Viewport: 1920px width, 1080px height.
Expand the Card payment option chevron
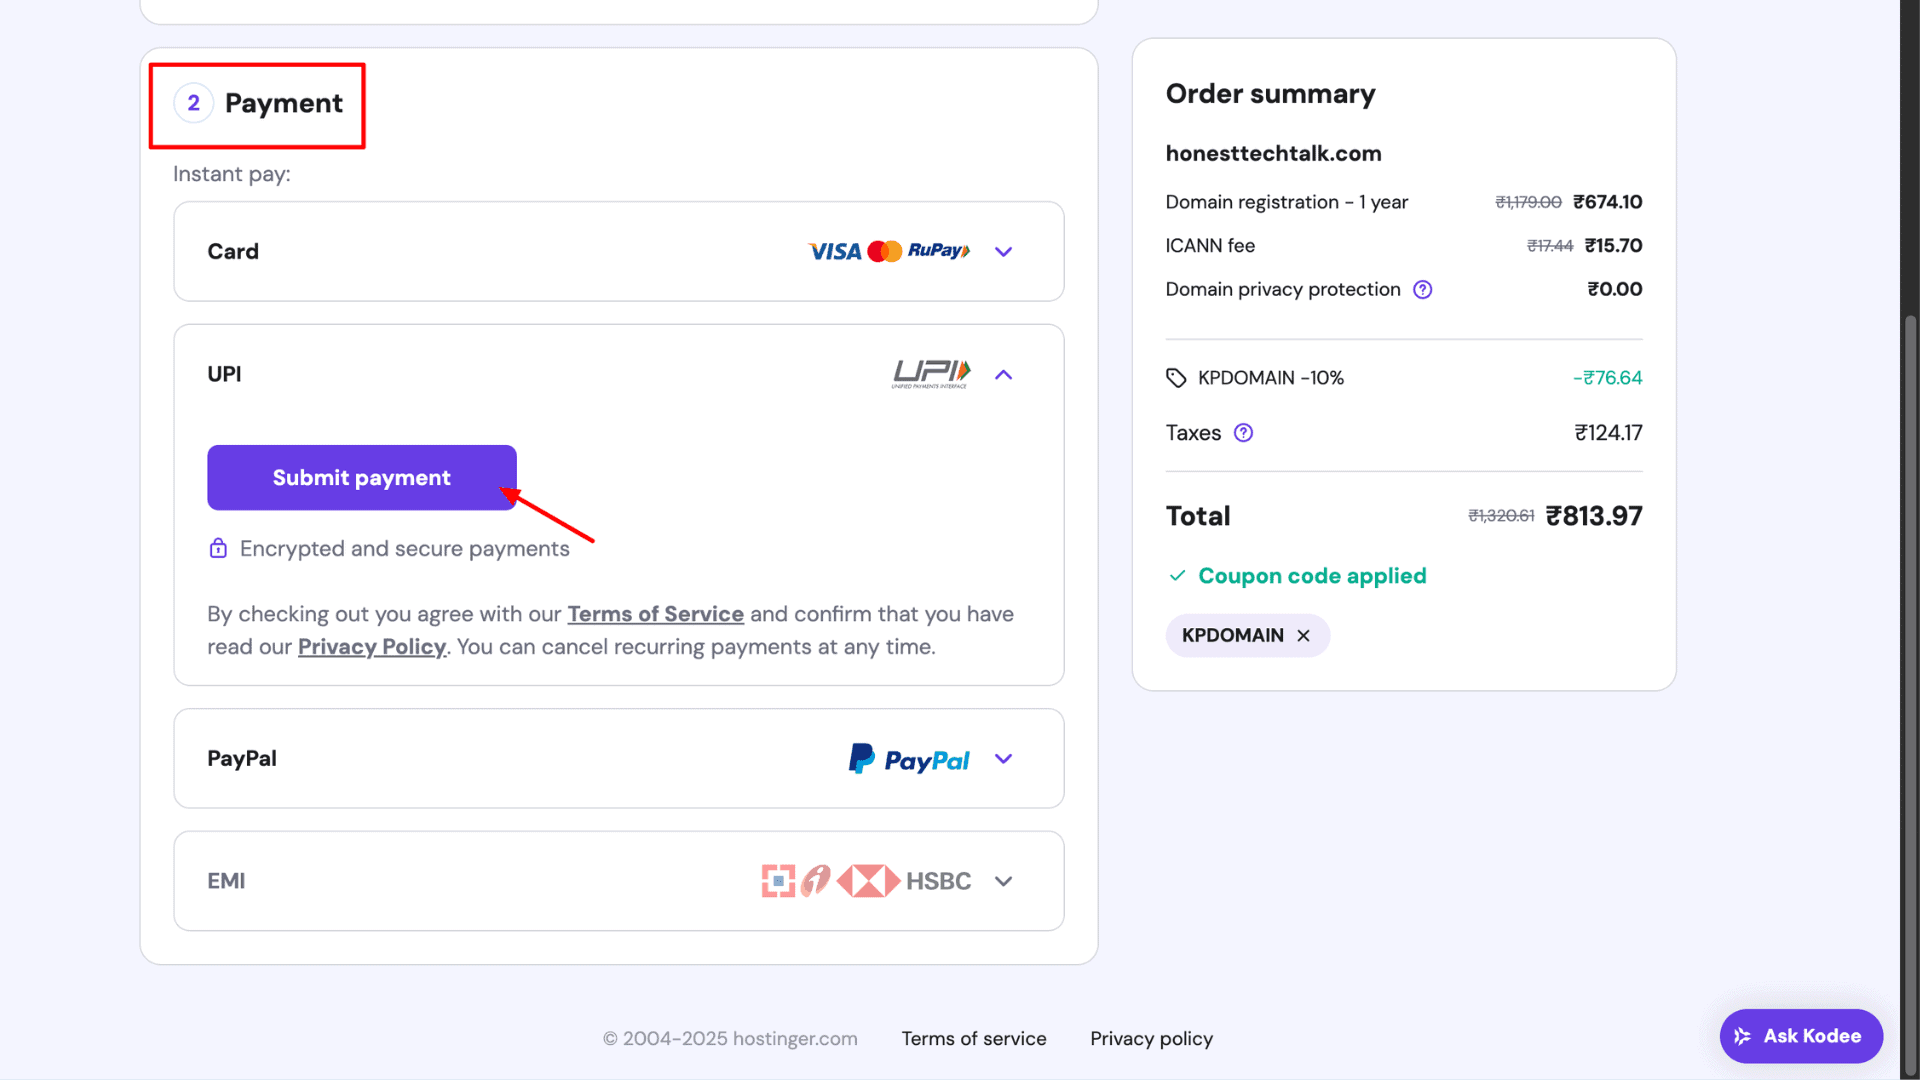click(x=1003, y=252)
